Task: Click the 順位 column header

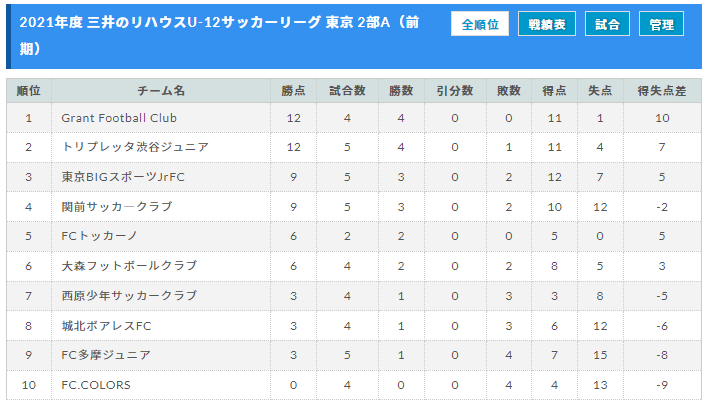Action: (x=29, y=91)
